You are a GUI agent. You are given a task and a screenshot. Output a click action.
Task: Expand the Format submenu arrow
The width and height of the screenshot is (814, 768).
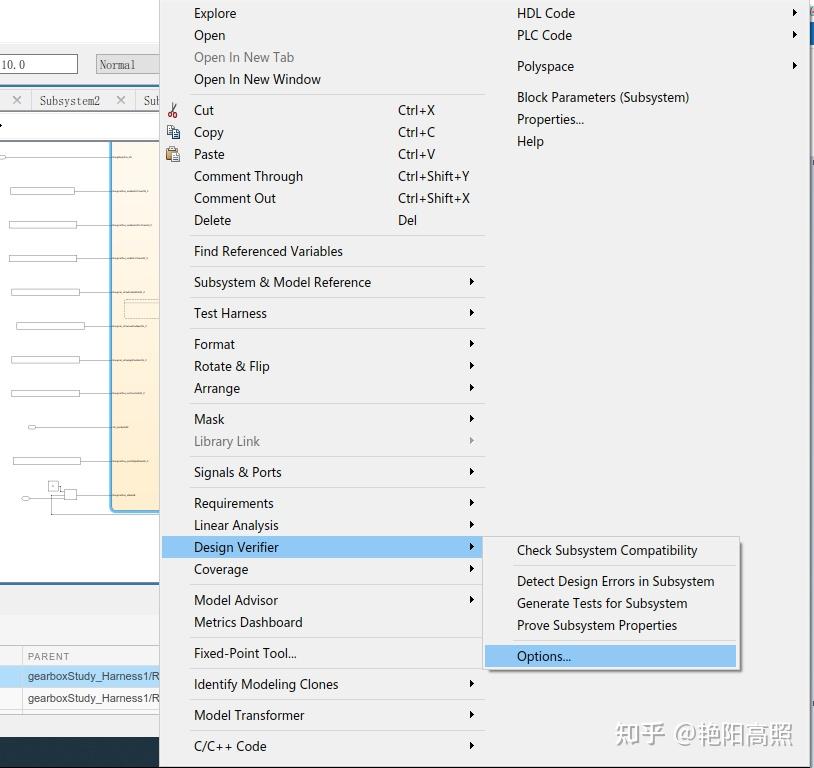pos(471,344)
